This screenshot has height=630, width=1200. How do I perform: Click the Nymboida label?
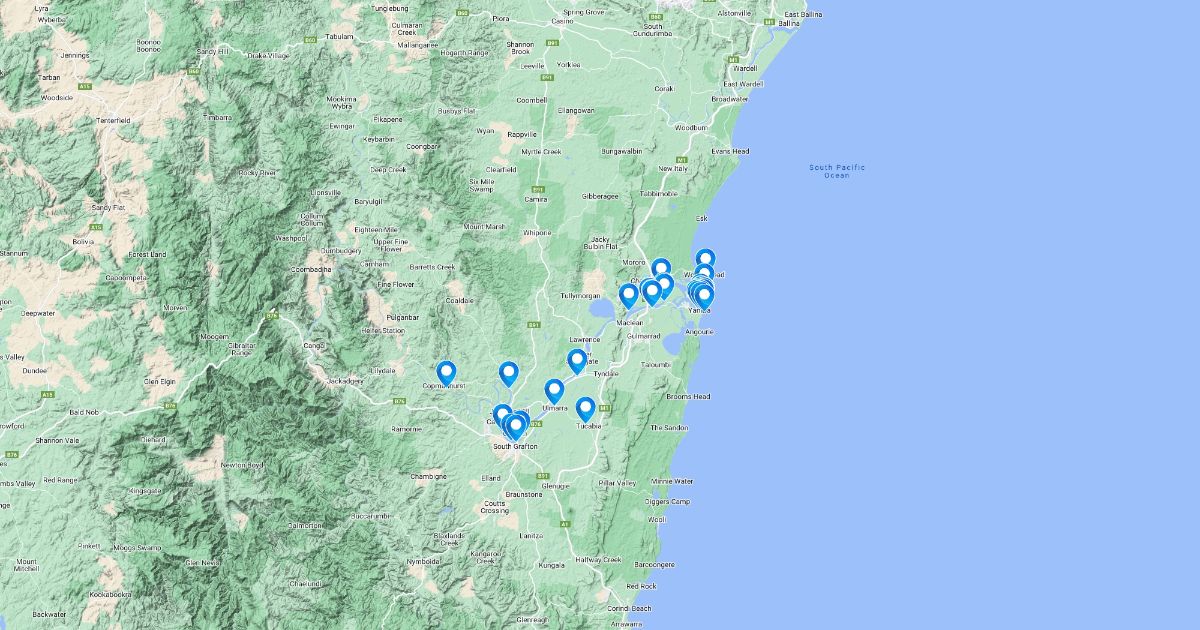(422, 561)
